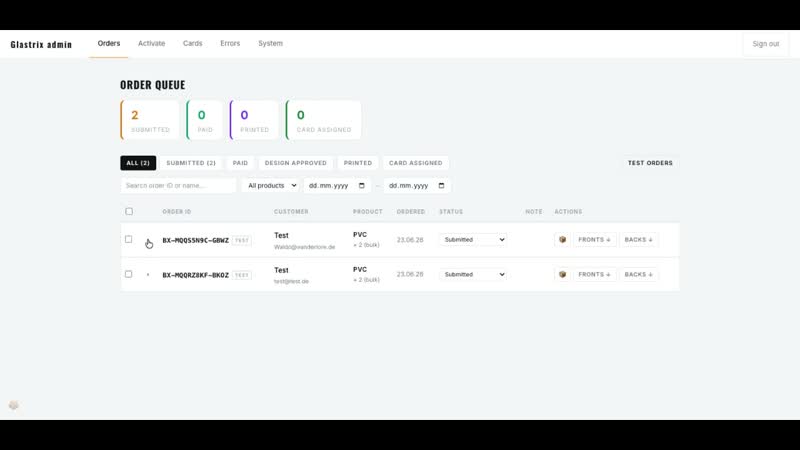Click the Sign out button
Screen dimensions: 800x450
pos(766,44)
